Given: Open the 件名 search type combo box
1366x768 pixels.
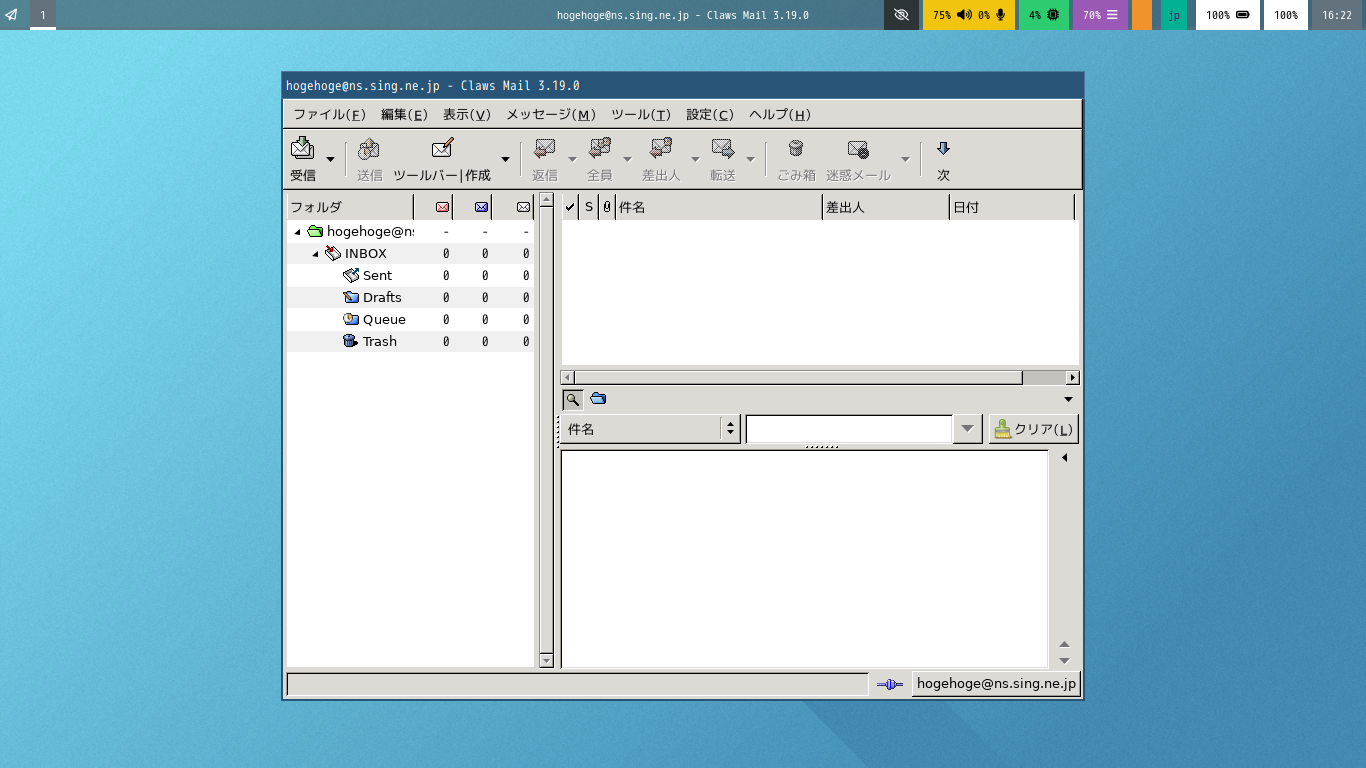Looking at the screenshot, I should tap(651, 429).
